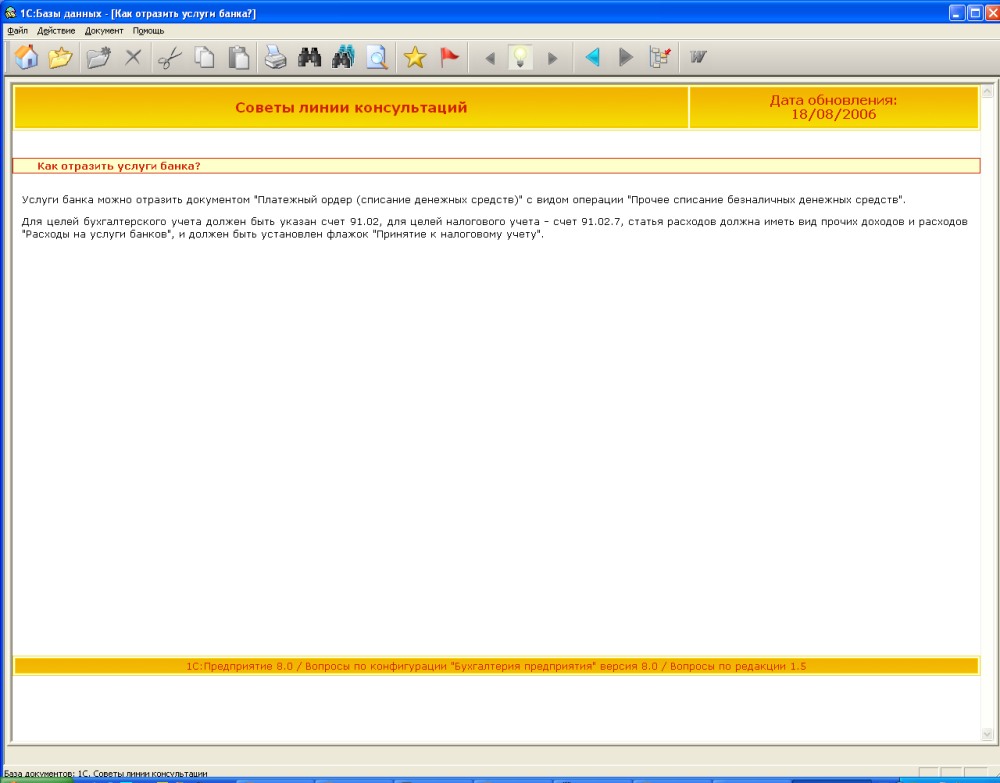
Task: Click the single binoculars search icon
Action: point(309,58)
